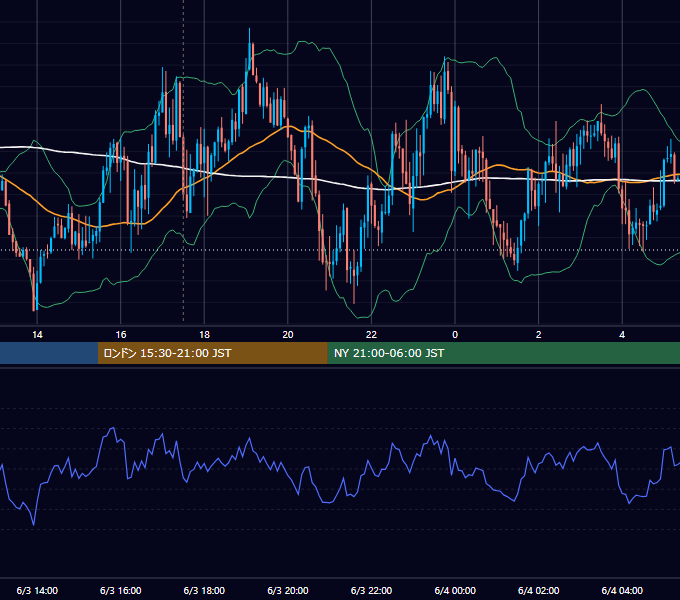Click the '6/3 14:00' label on oscillator axis
The image size is (680, 600).
37,590
